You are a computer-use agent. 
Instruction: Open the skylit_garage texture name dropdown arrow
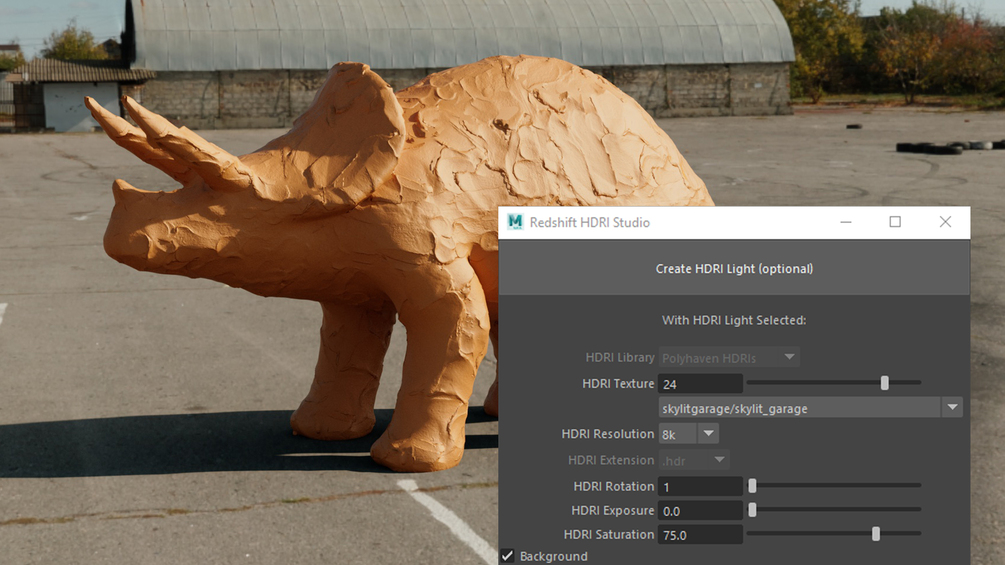952,407
